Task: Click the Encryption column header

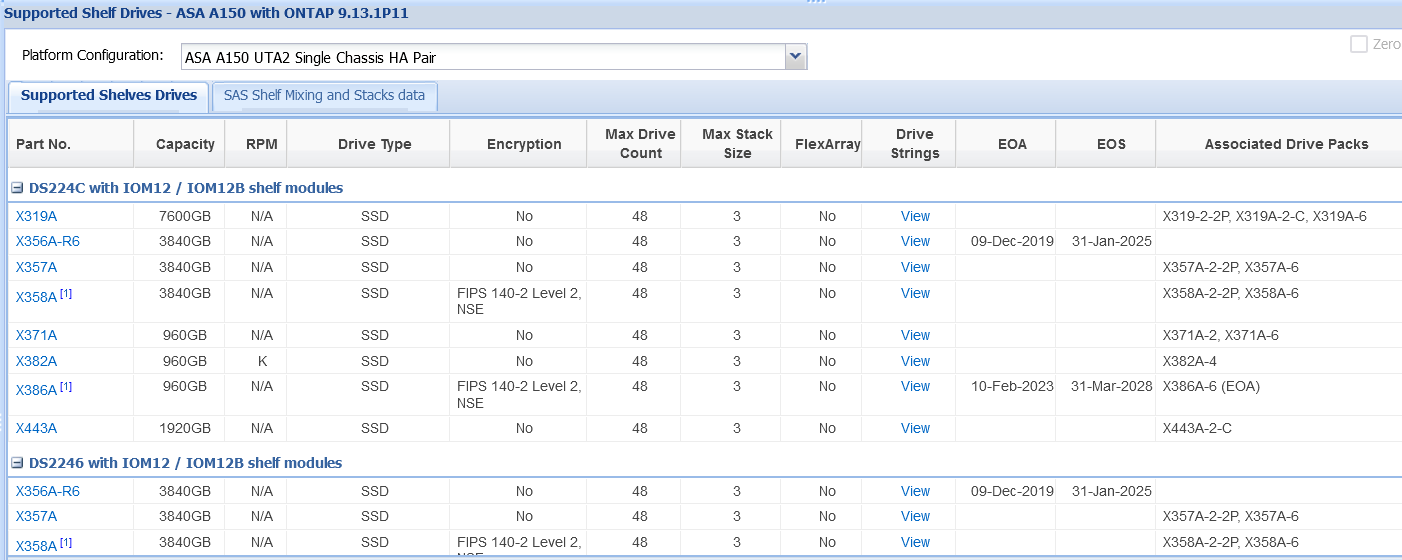Action: pyautogui.click(x=524, y=144)
